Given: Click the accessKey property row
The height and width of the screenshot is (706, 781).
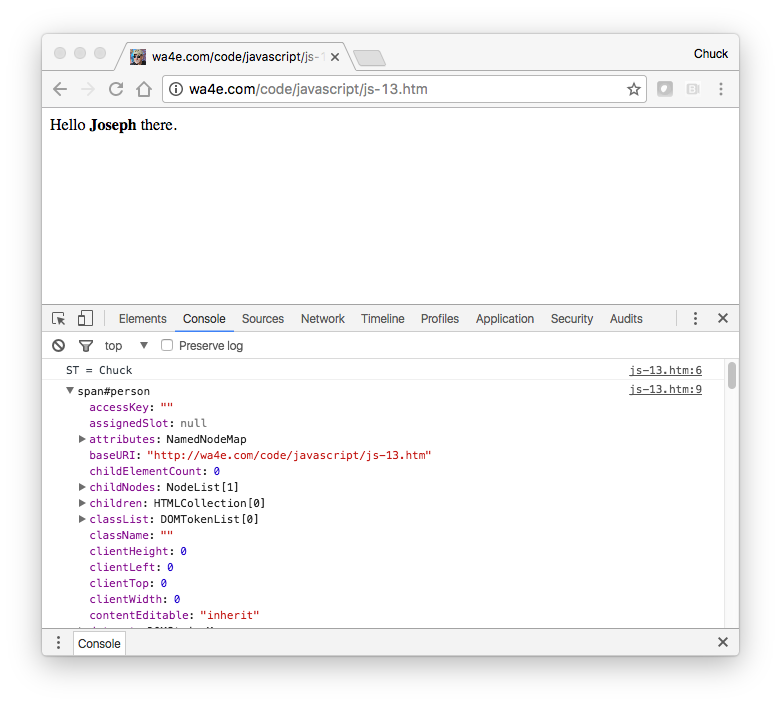Looking at the screenshot, I should [x=131, y=407].
